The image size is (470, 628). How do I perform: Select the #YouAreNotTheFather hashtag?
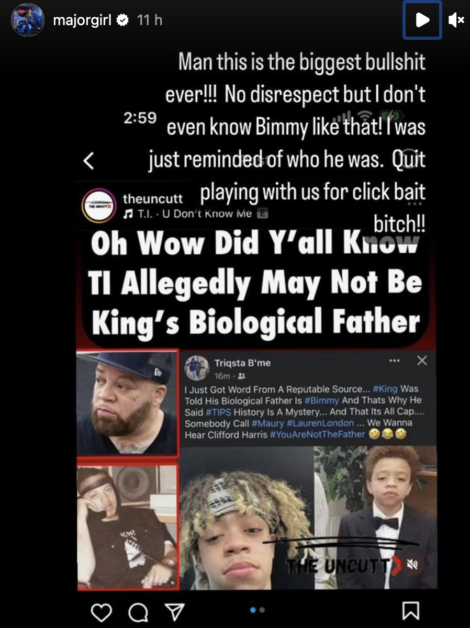click(x=317, y=435)
